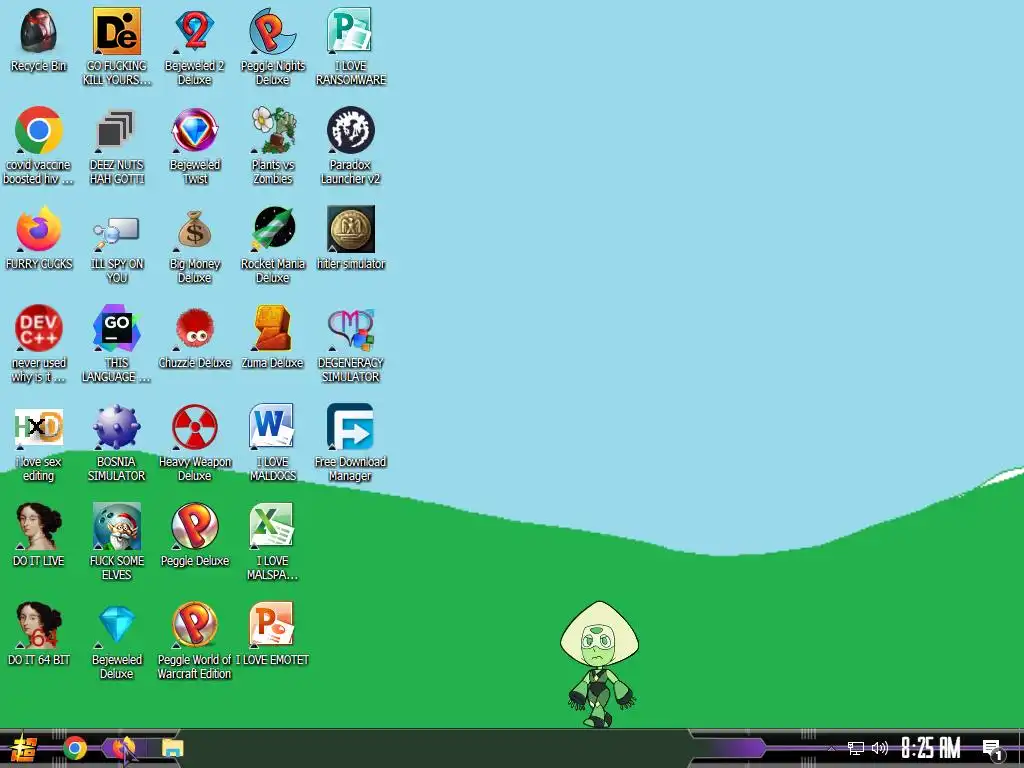Select the Zuma Deluxe icon

click(x=272, y=328)
